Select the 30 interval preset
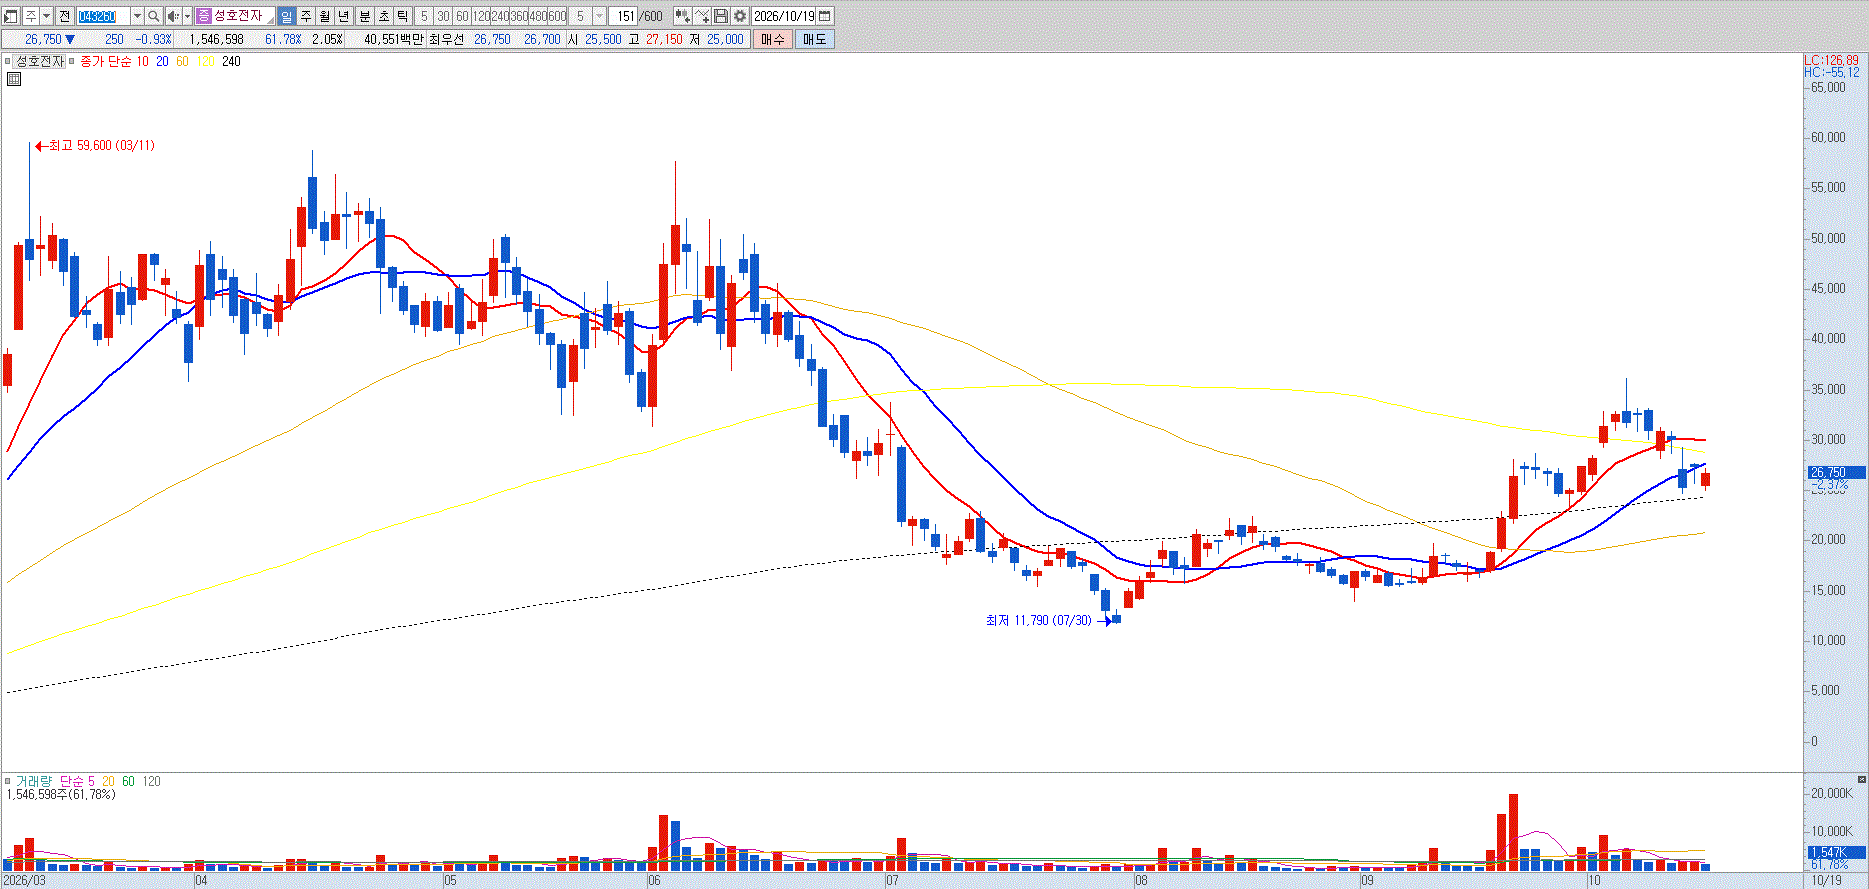The height and width of the screenshot is (889, 1869). pos(443,16)
